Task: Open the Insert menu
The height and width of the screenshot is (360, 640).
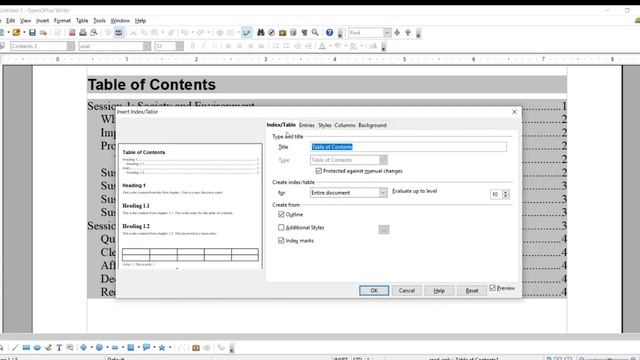Action: (42, 20)
